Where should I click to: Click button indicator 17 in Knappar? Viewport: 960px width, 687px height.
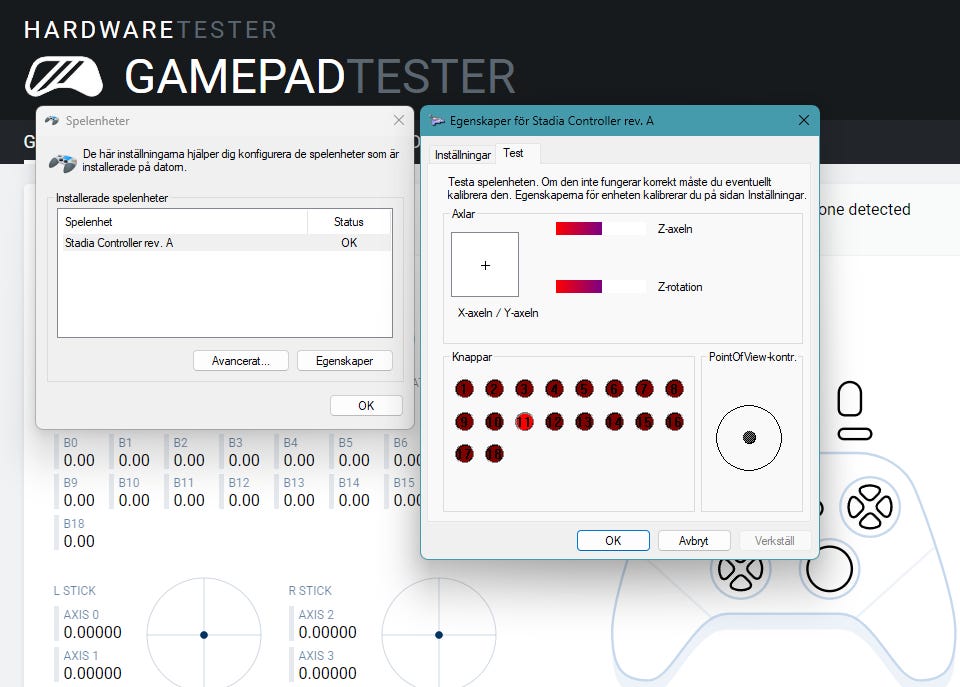pos(464,454)
